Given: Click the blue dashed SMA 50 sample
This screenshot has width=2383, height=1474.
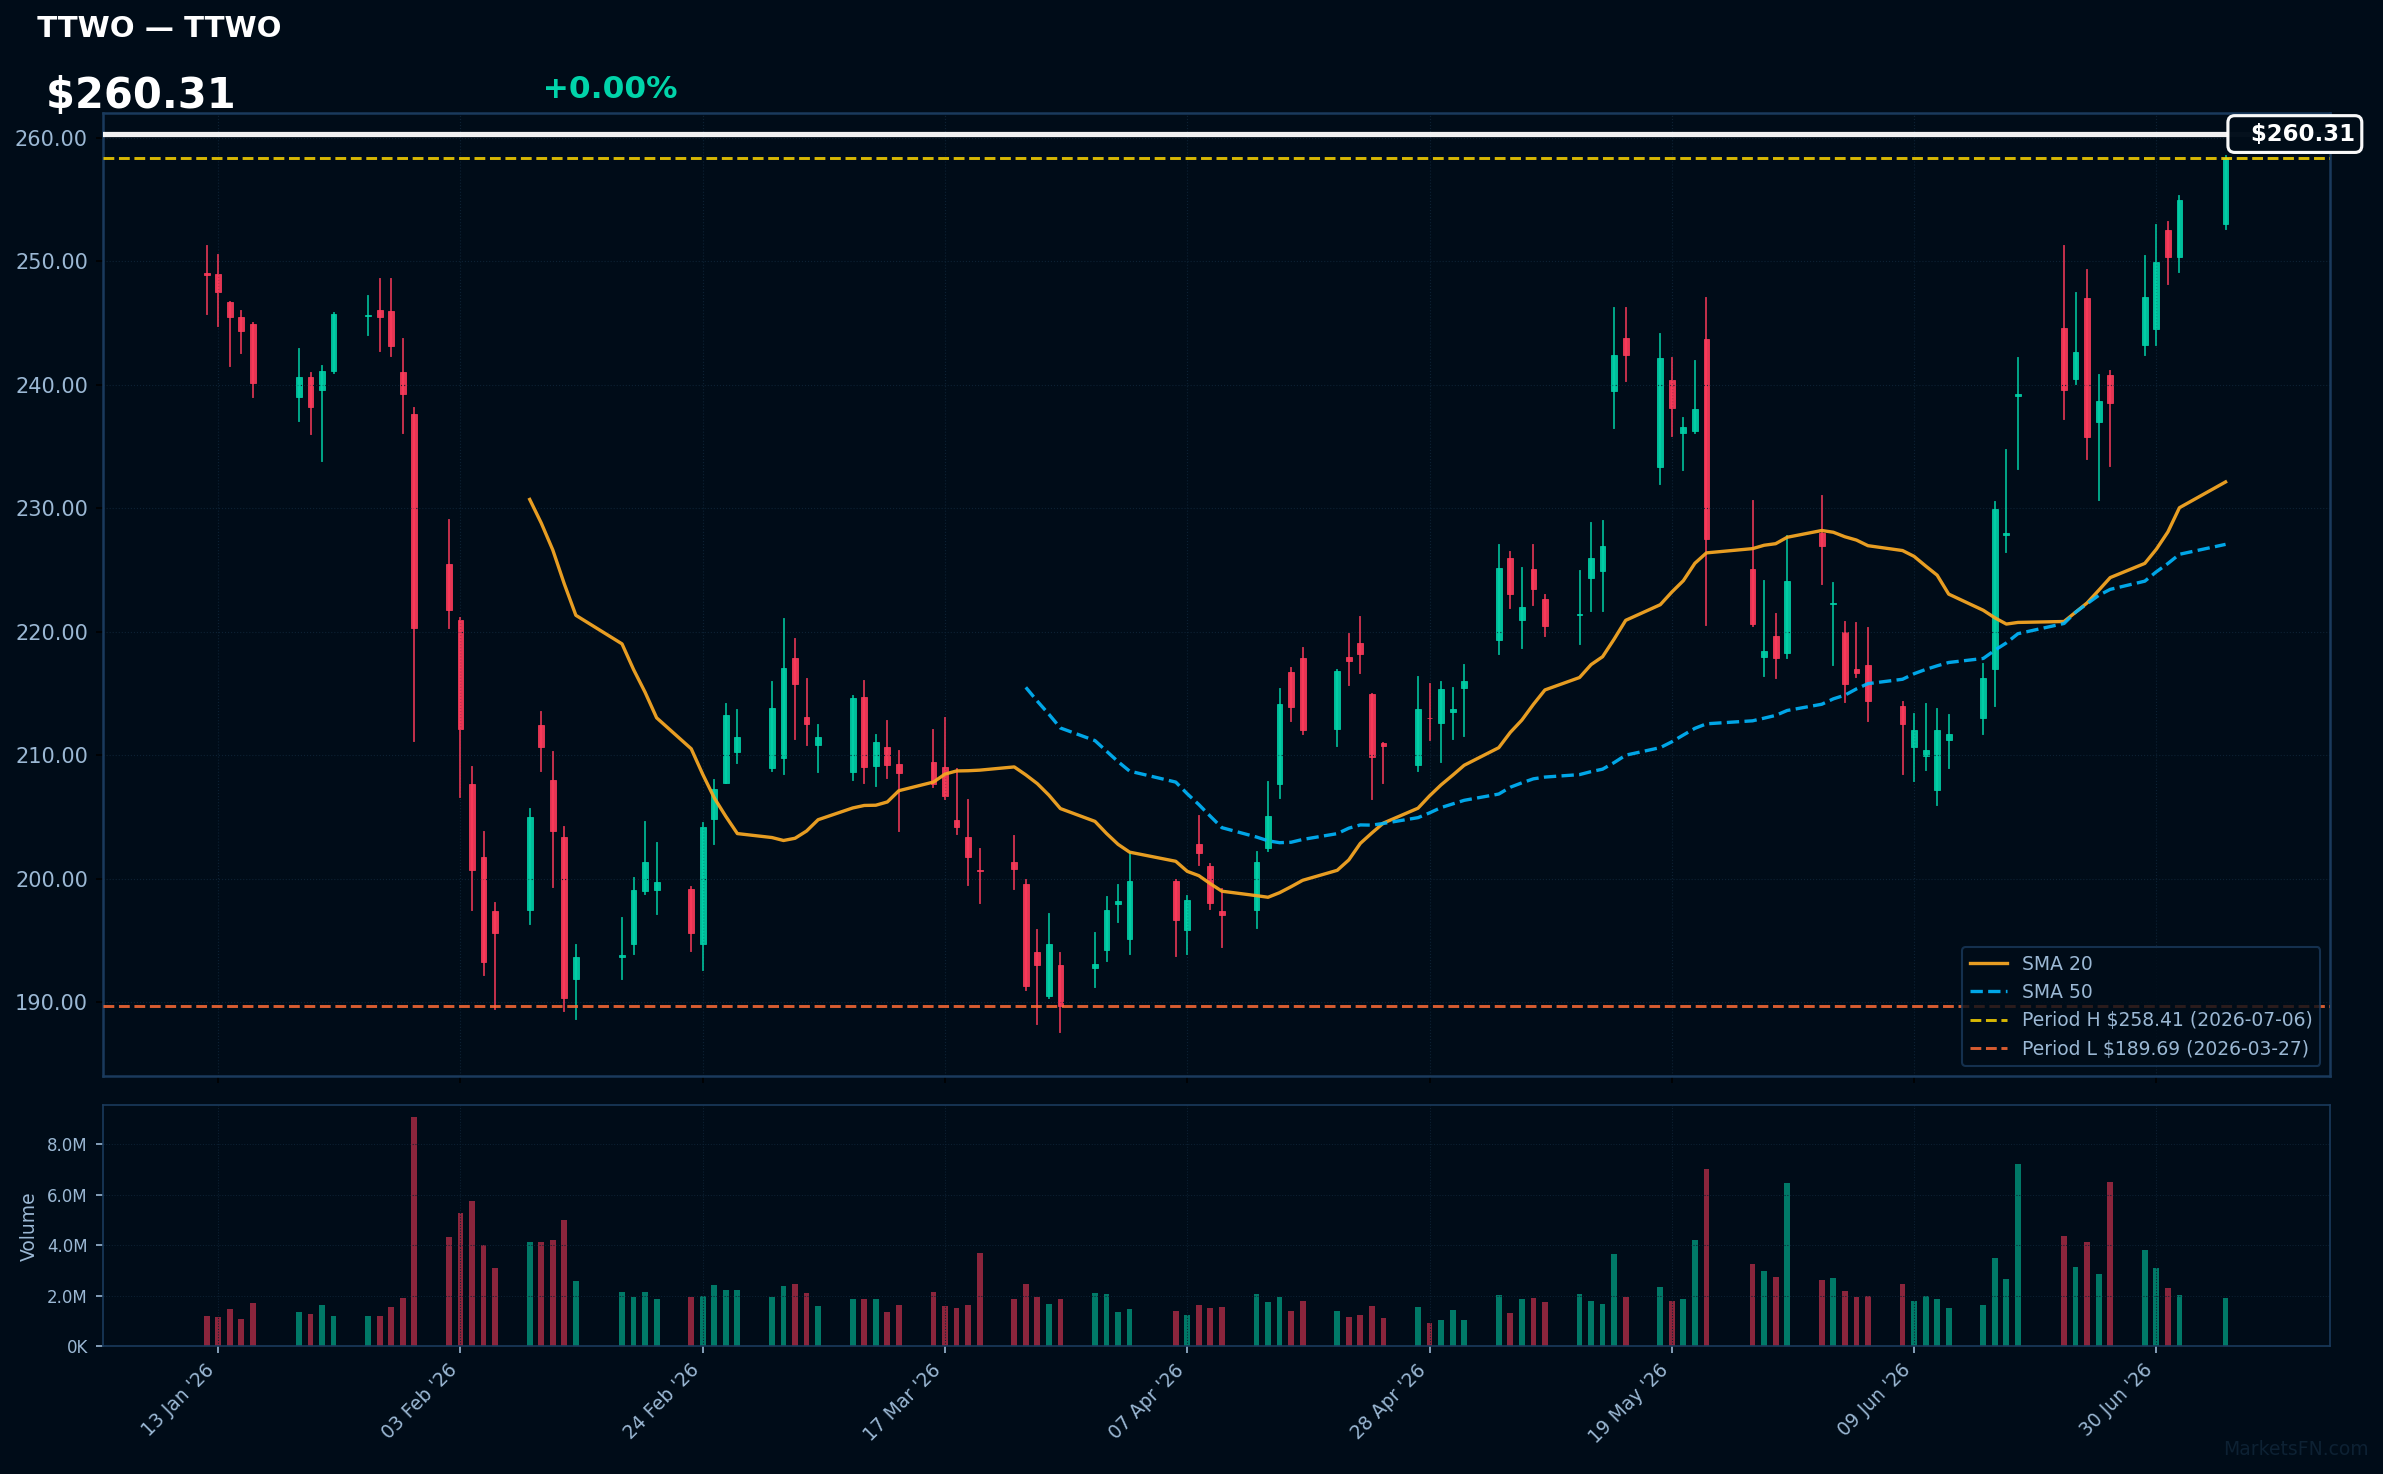Looking at the screenshot, I should click(1989, 992).
